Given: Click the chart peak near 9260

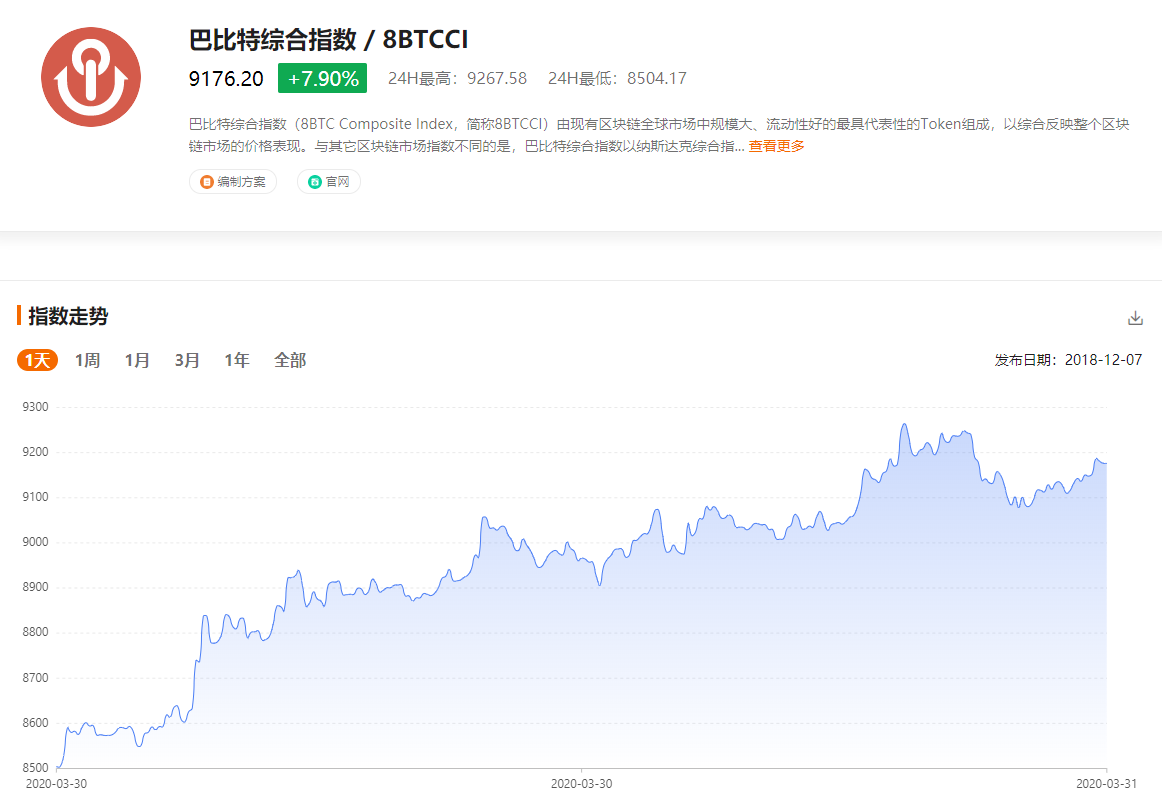Looking at the screenshot, I should point(904,425).
